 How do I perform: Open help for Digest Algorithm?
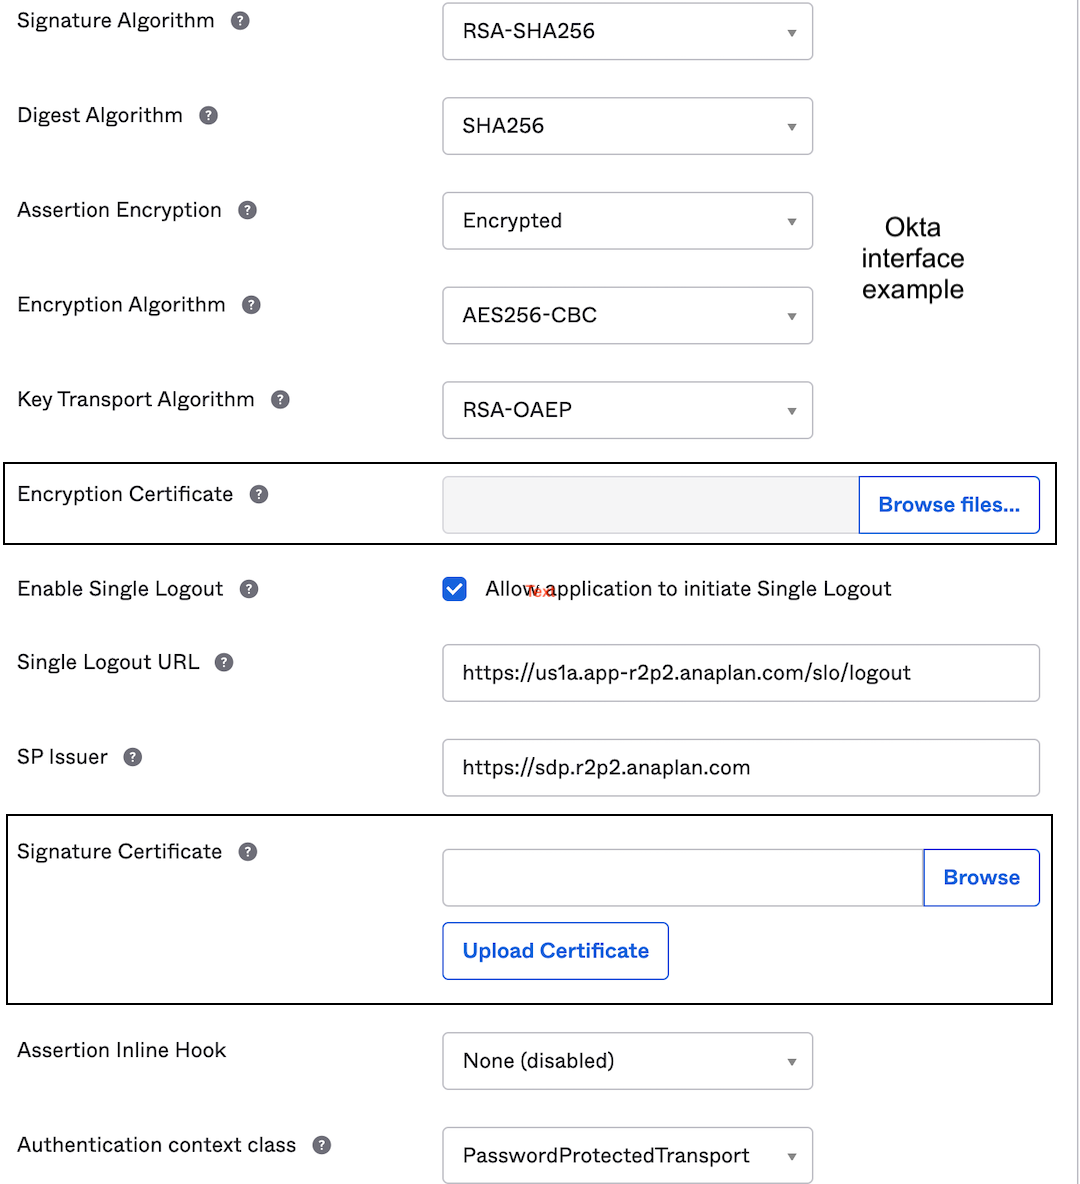(x=208, y=115)
